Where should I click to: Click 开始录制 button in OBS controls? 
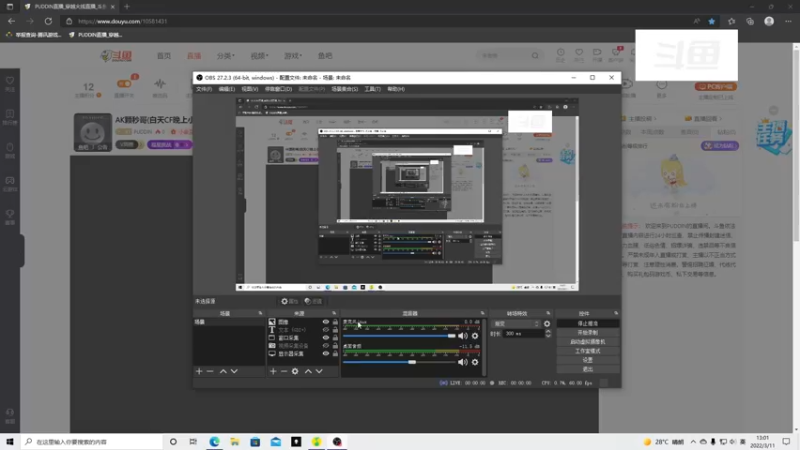pos(588,333)
